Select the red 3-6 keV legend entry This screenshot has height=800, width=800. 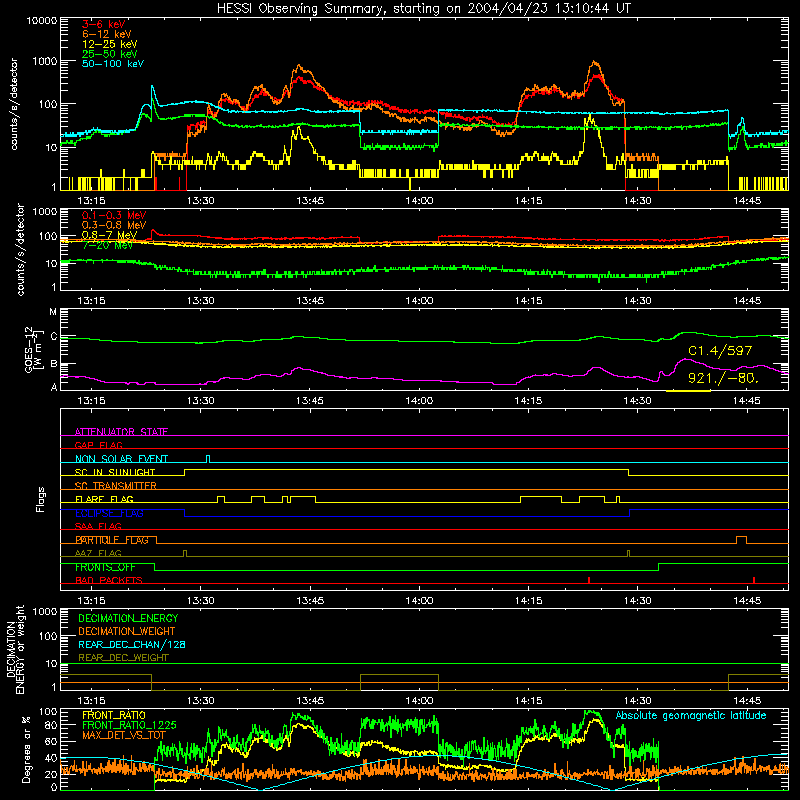click(104, 24)
